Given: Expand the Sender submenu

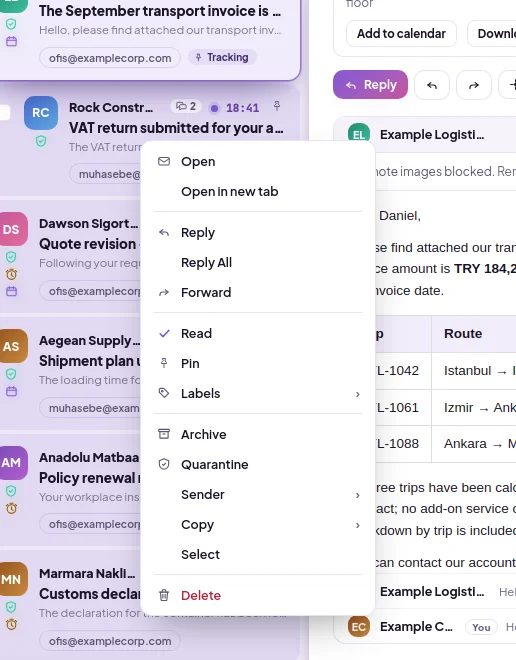Looking at the screenshot, I should (x=258, y=495).
